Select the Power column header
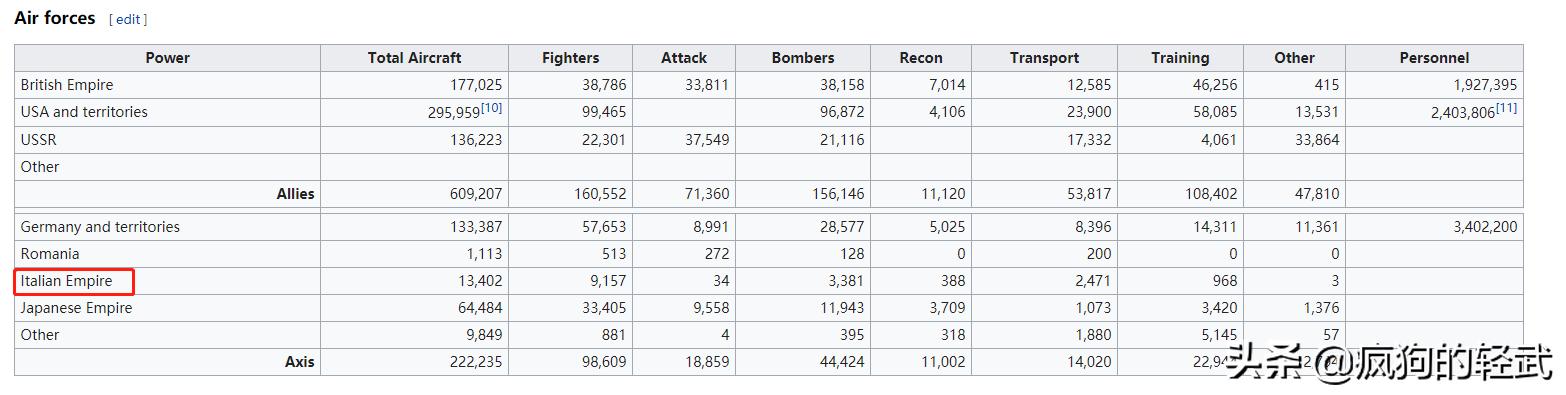The width and height of the screenshot is (1566, 395). [167, 58]
